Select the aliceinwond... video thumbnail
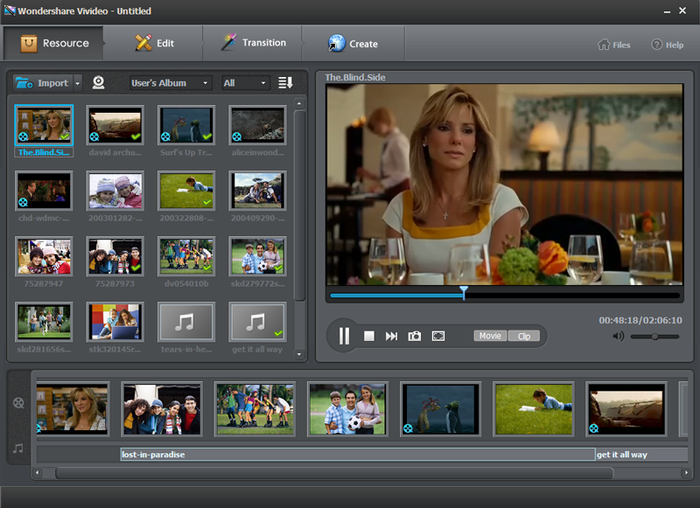The width and height of the screenshot is (700, 508). [258, 125]
